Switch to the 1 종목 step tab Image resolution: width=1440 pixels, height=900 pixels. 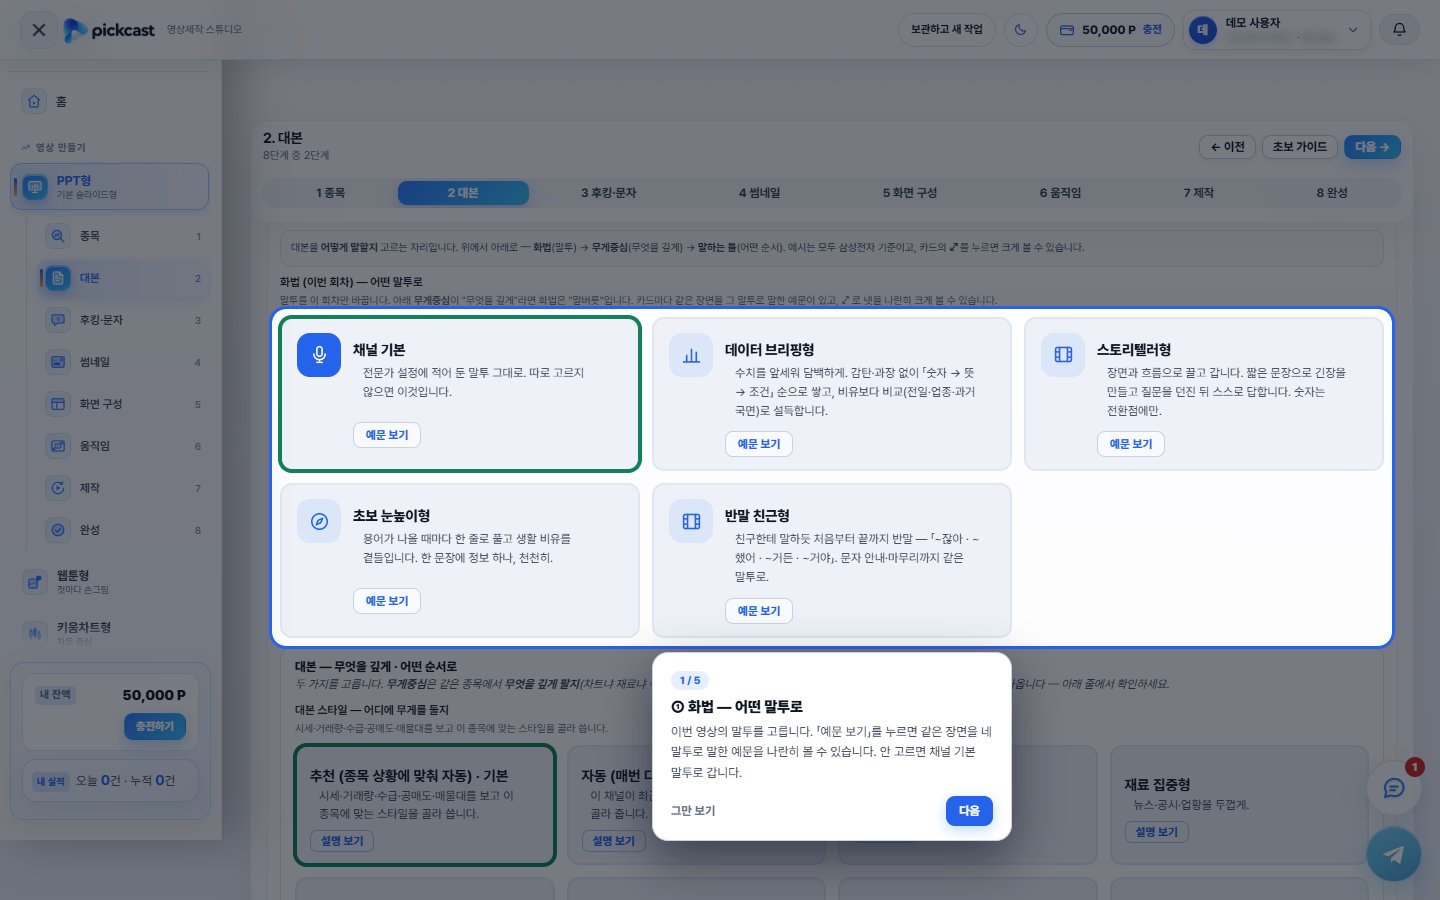331,193
